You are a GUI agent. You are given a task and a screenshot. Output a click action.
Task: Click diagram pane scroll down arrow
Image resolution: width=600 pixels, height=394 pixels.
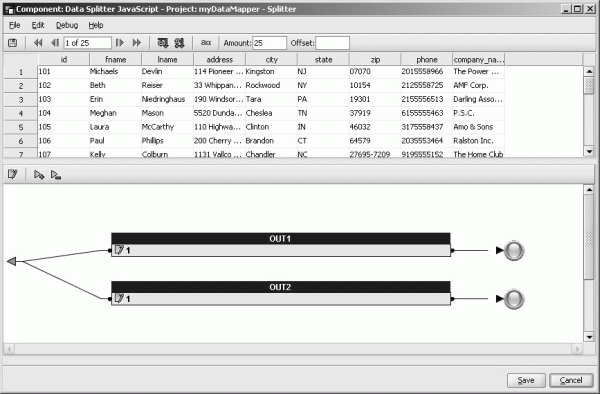pos(589,337)
